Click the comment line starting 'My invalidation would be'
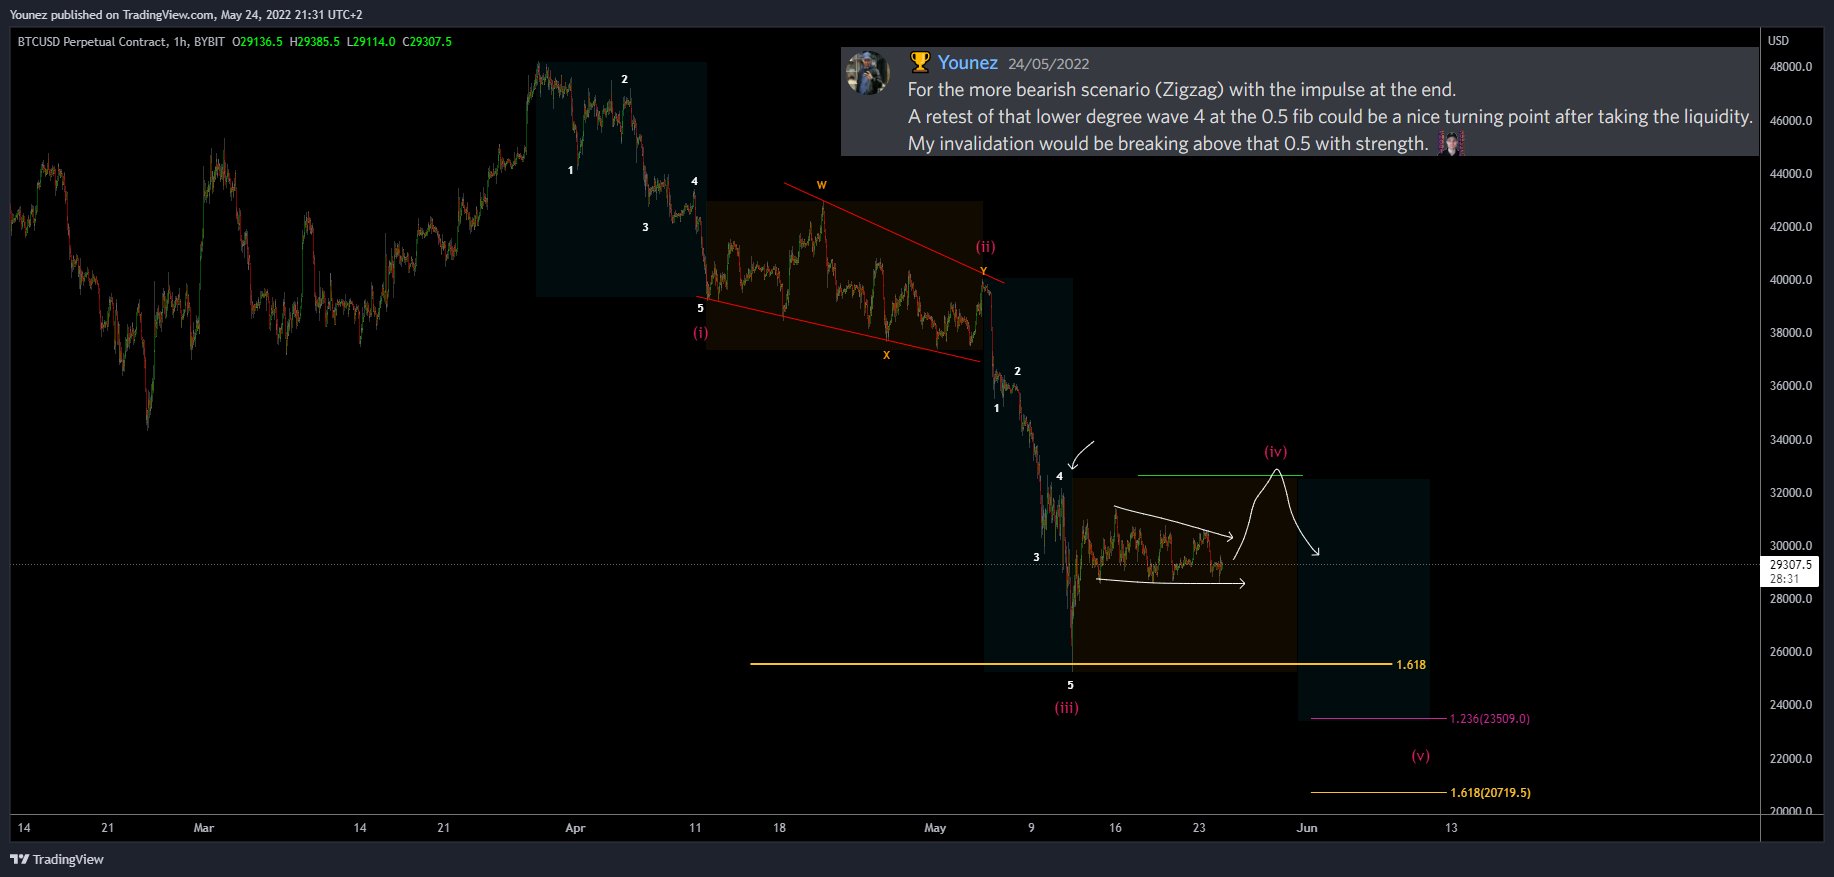 [1168, 144]
